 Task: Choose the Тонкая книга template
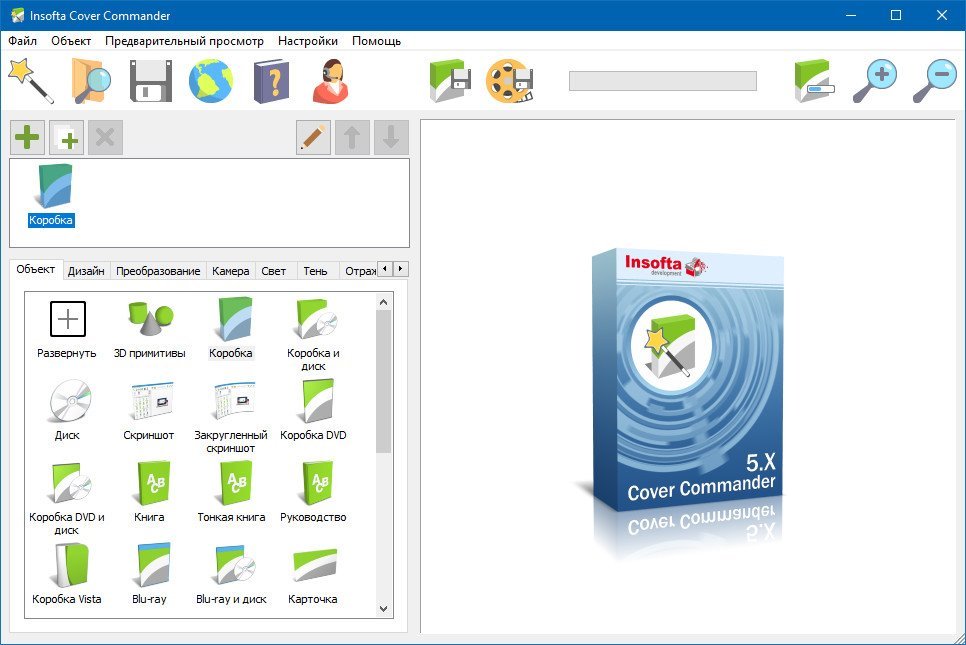point(231,492)
